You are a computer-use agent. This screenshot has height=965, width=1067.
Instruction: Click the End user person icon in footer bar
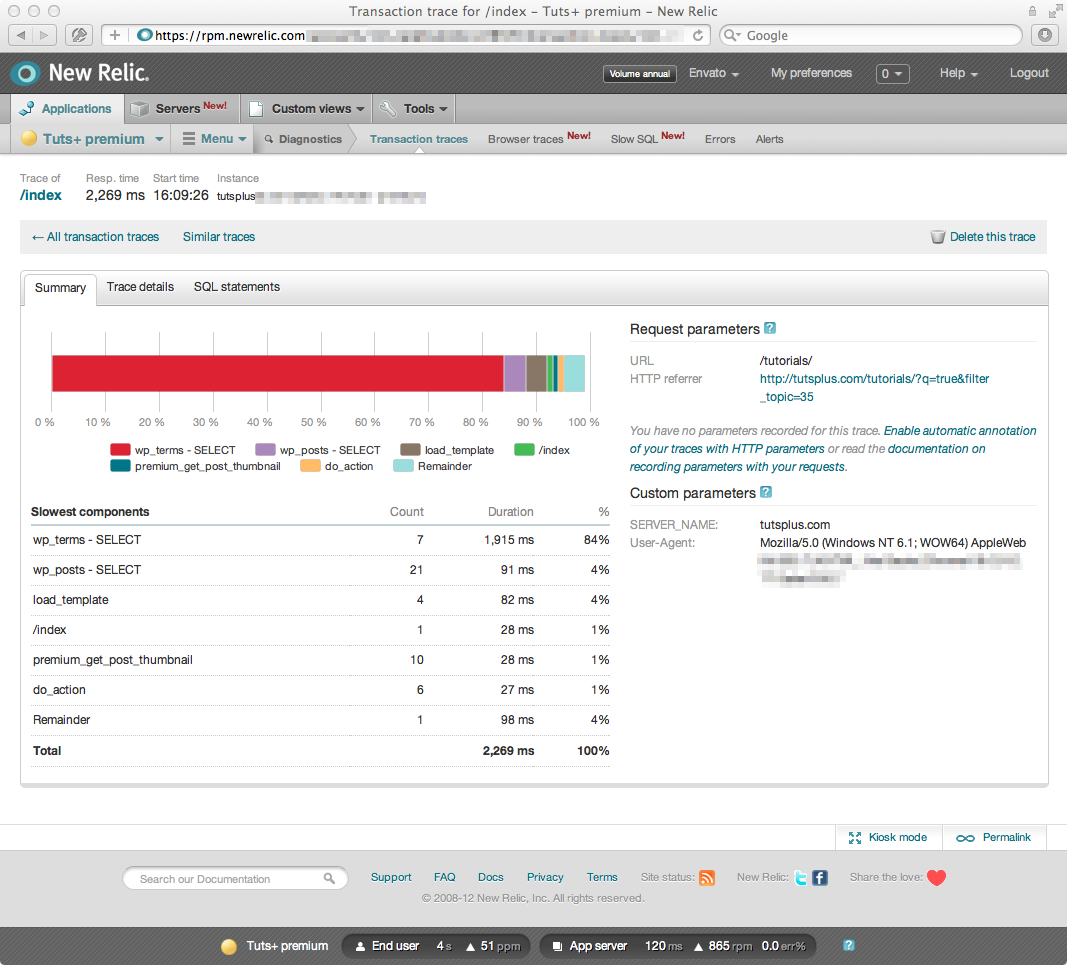click(x=361, y=946)
